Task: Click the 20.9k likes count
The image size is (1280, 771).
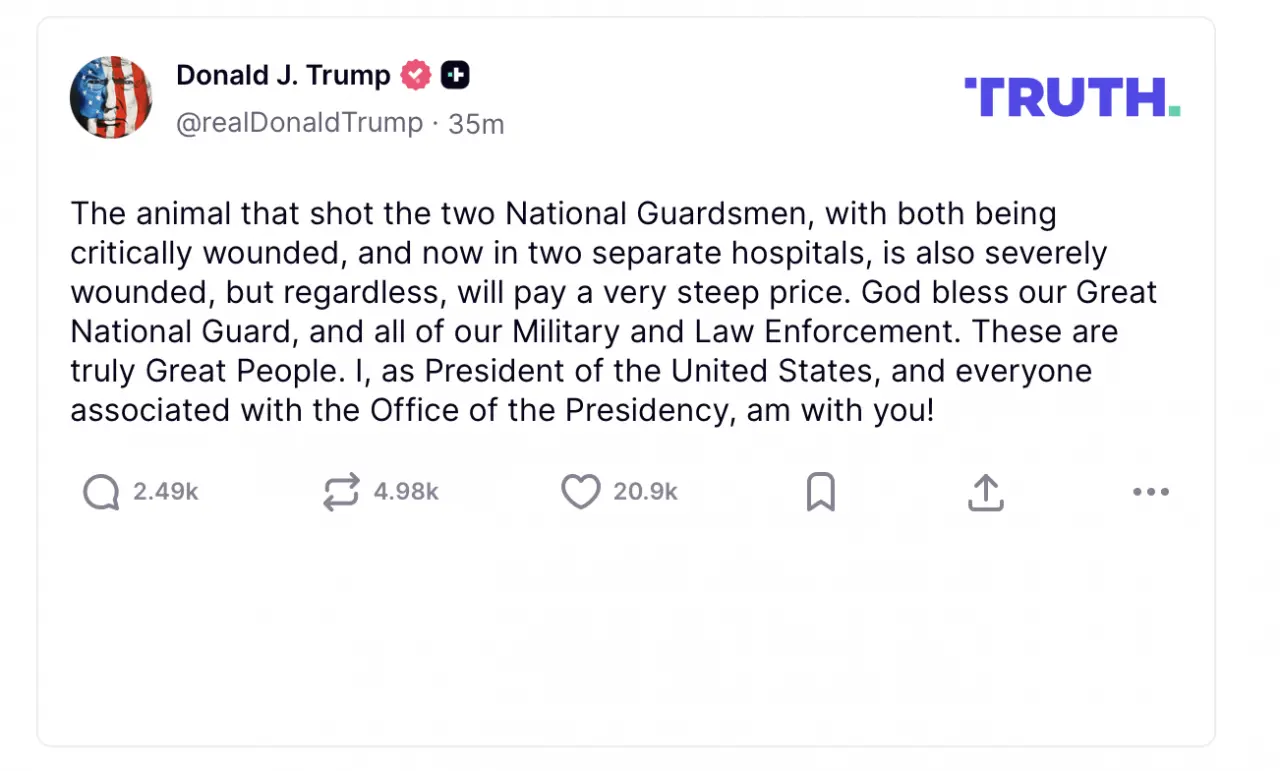Action: click(646, 492)
